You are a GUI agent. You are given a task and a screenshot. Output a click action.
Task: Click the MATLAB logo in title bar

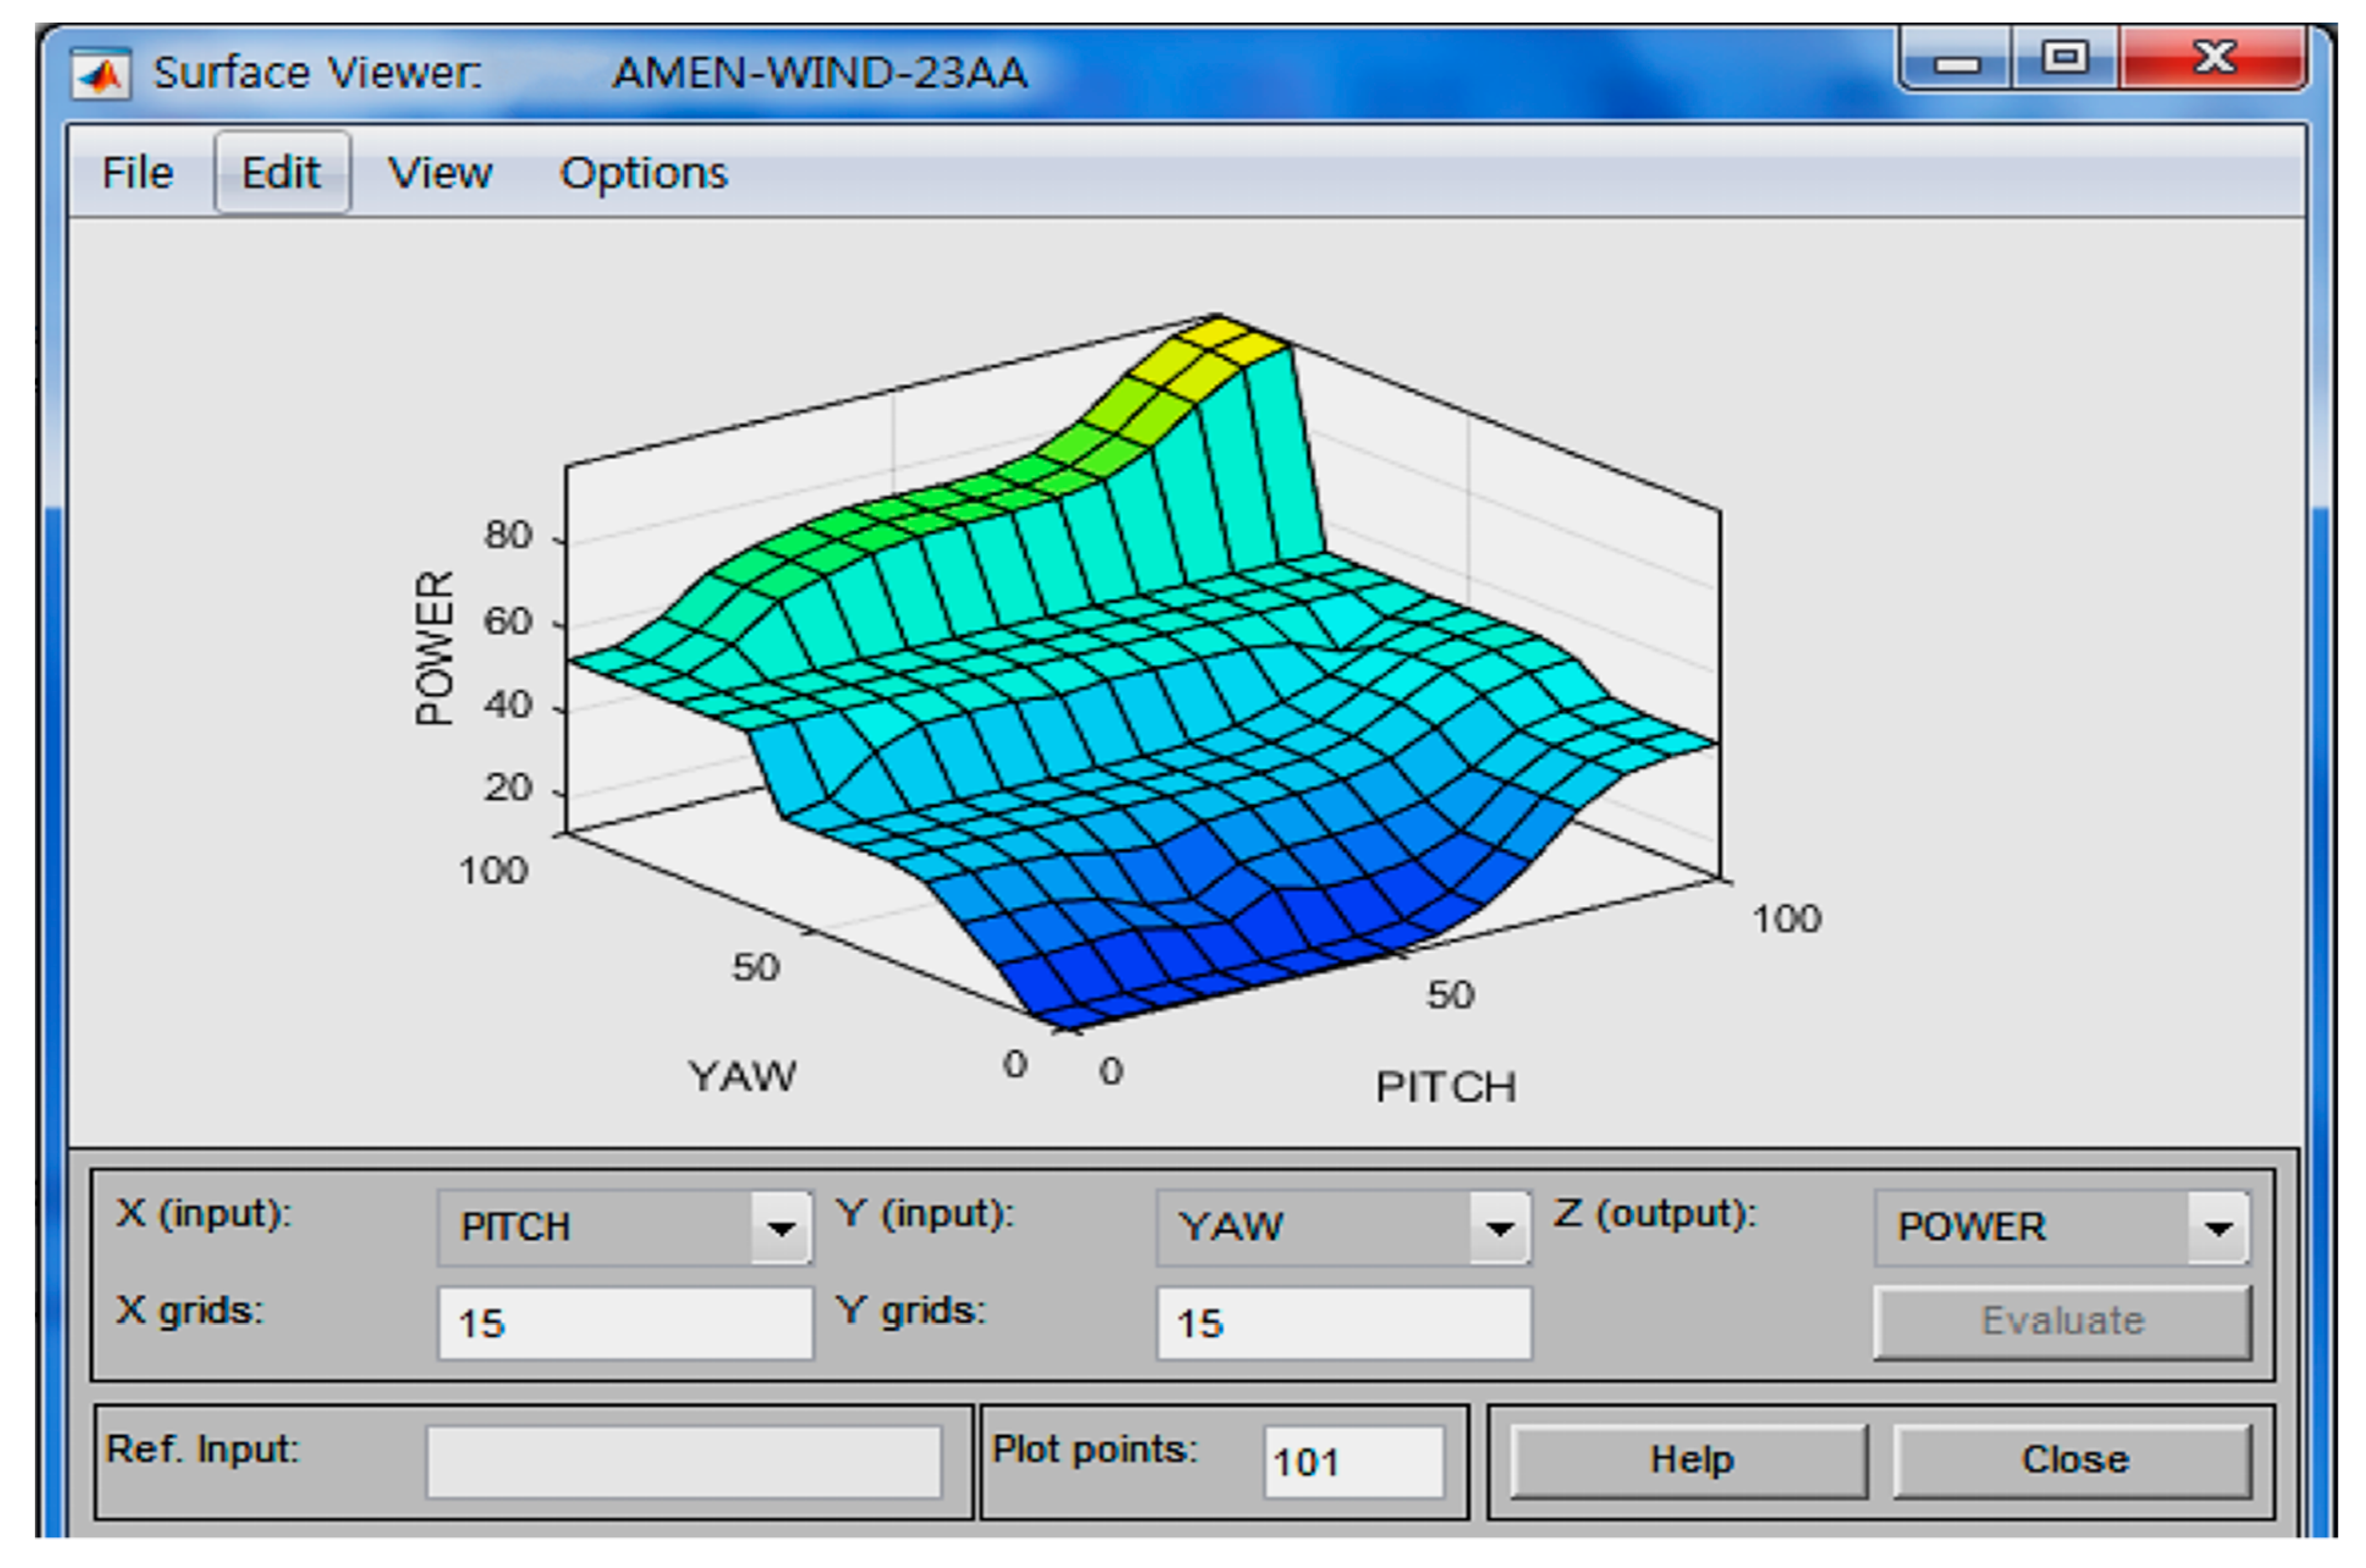[100, 75]
